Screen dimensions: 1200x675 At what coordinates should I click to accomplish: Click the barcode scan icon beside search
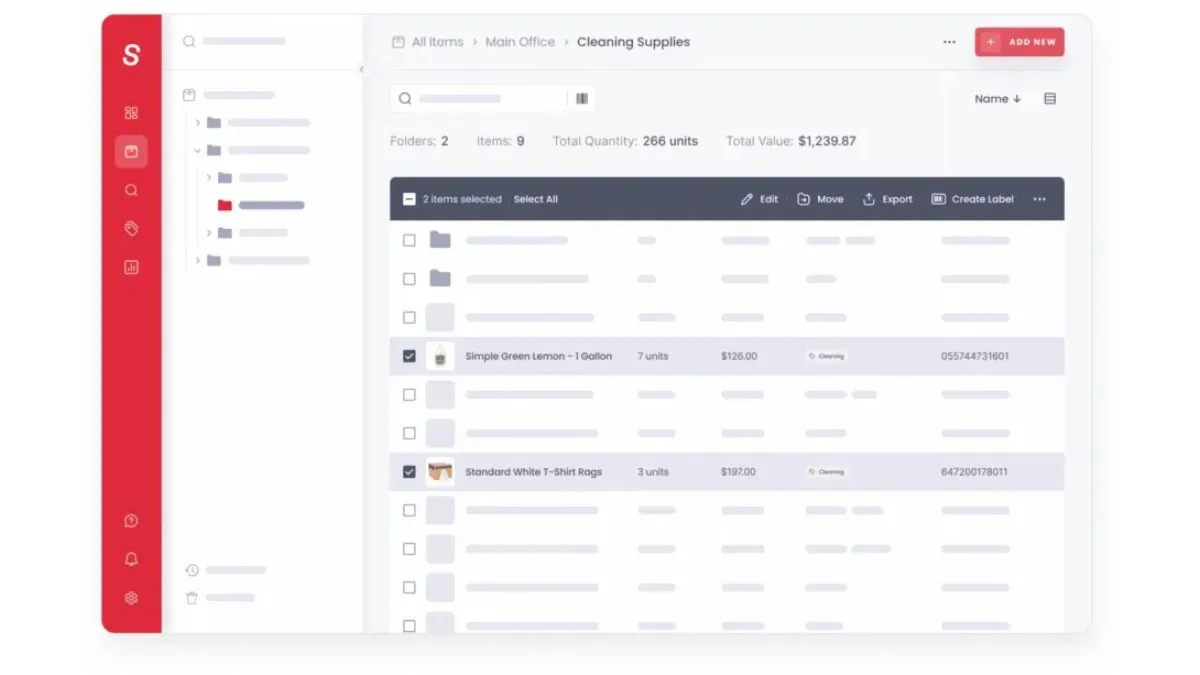(x=582, y=98)
